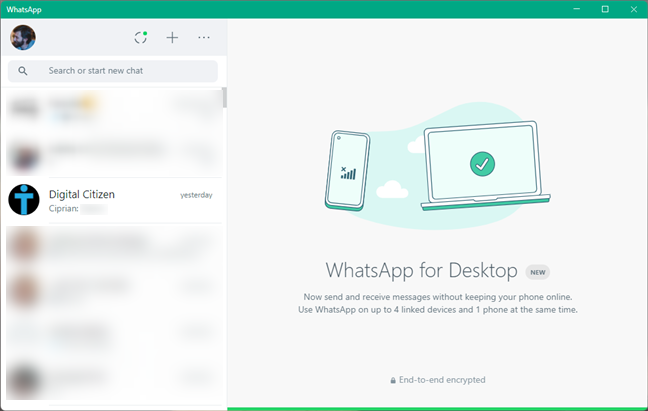Maximize the WhatsApp window

pos(605,9)
